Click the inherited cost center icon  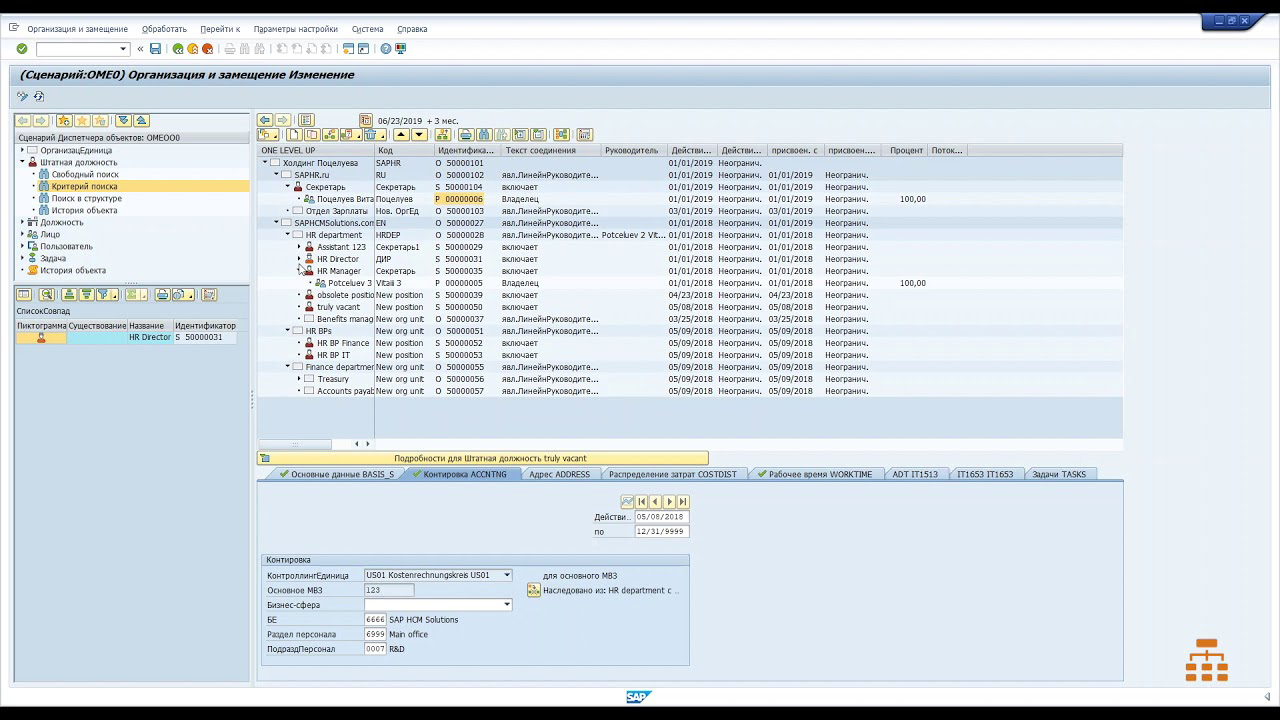pos(534,591)
